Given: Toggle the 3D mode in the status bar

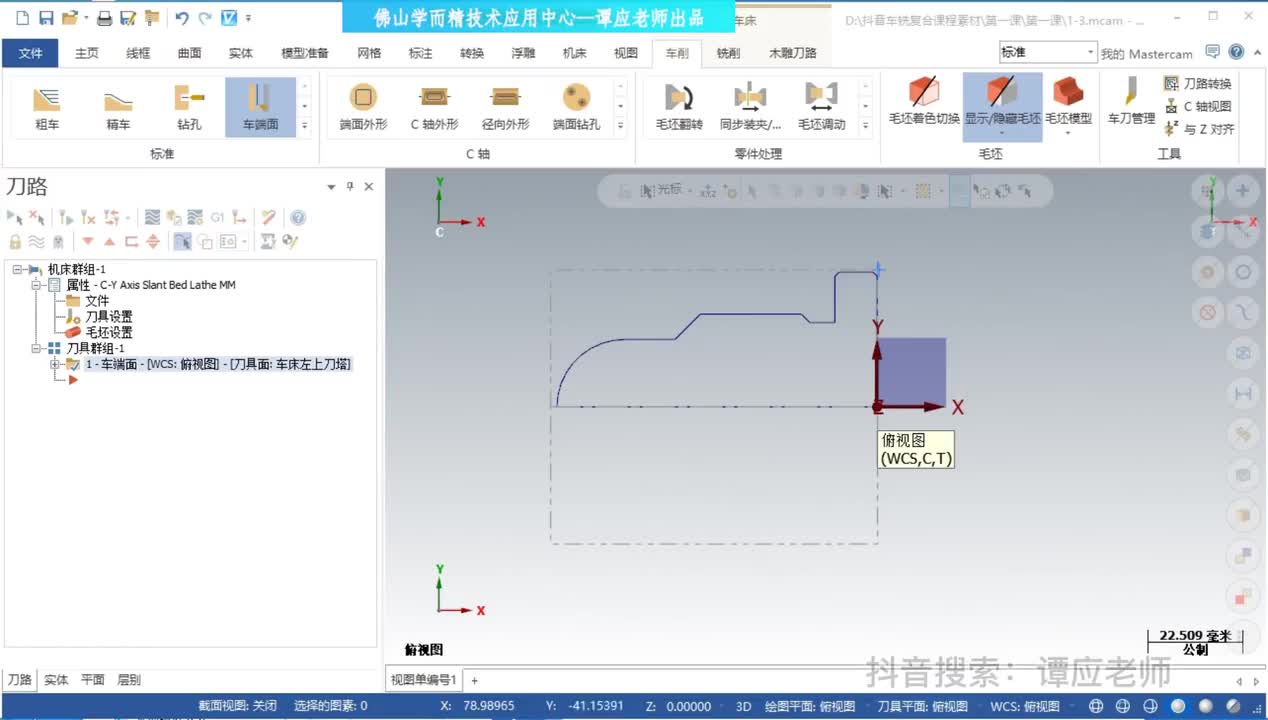Looking at the screenshot, I should tap(743, 706).
